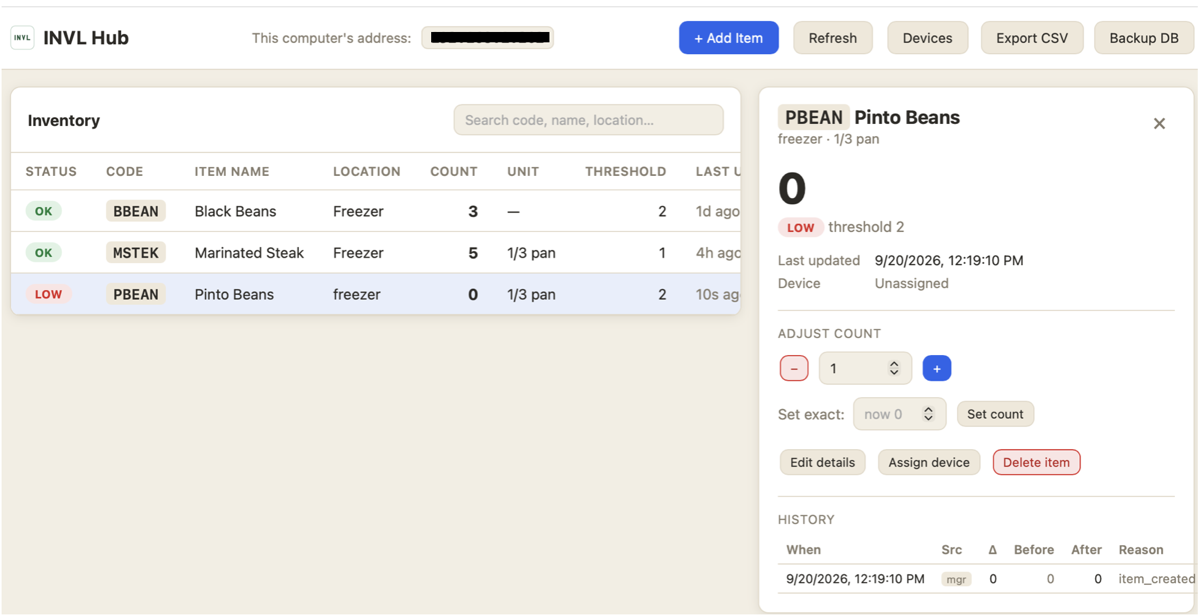
Task: Click the BBEAN code badge
Action: click(136, 212)
